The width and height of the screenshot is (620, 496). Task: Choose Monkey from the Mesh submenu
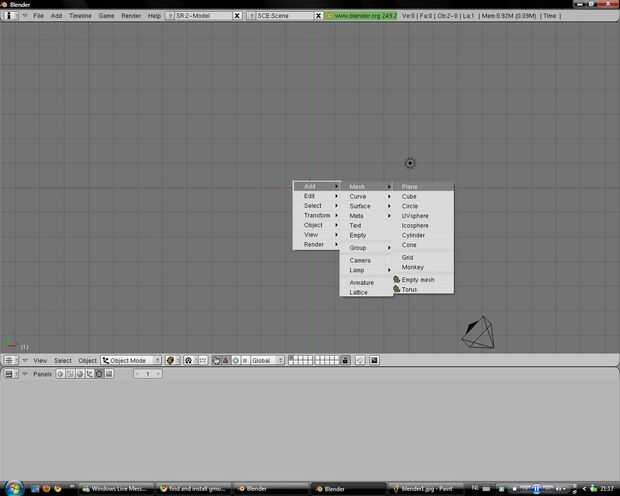click(424, 267)
